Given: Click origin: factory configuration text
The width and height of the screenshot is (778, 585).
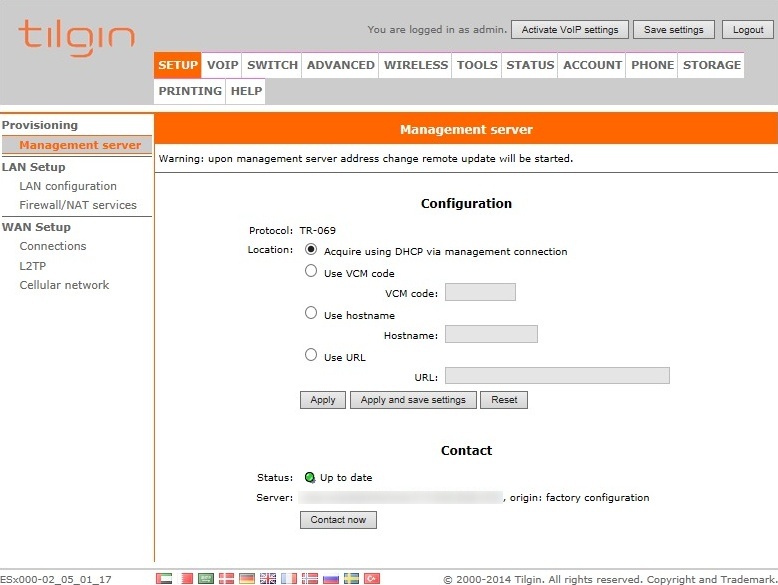Looking at the screenshot, I should click(579, 497).
